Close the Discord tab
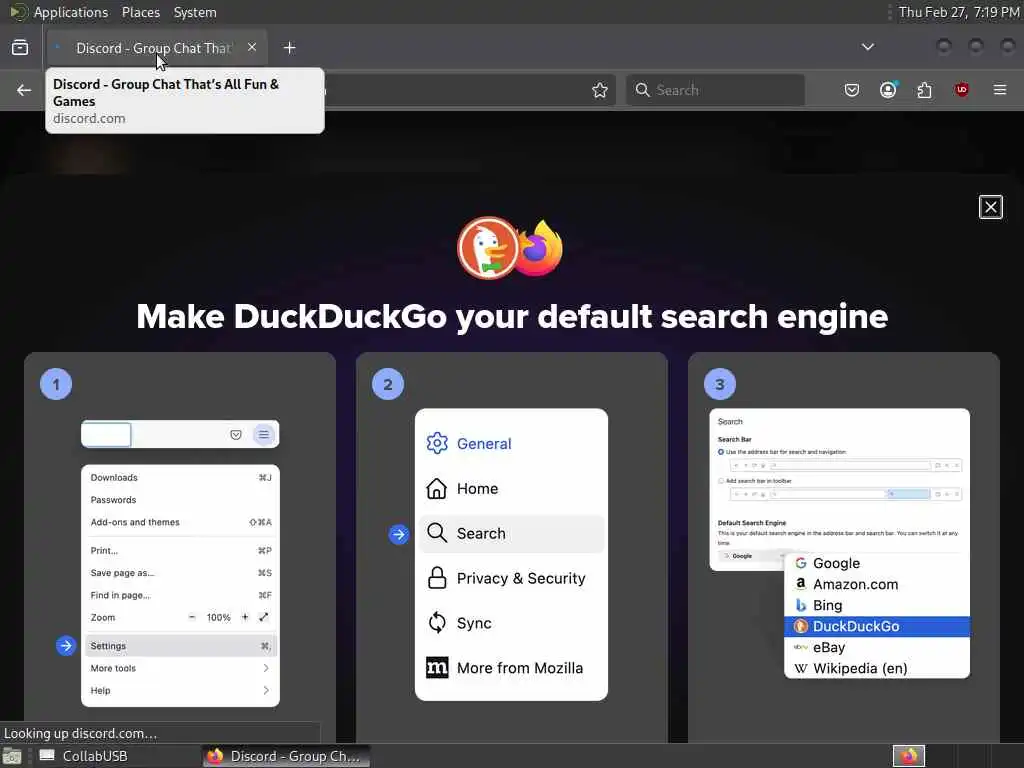 click(x=252, y=47)
